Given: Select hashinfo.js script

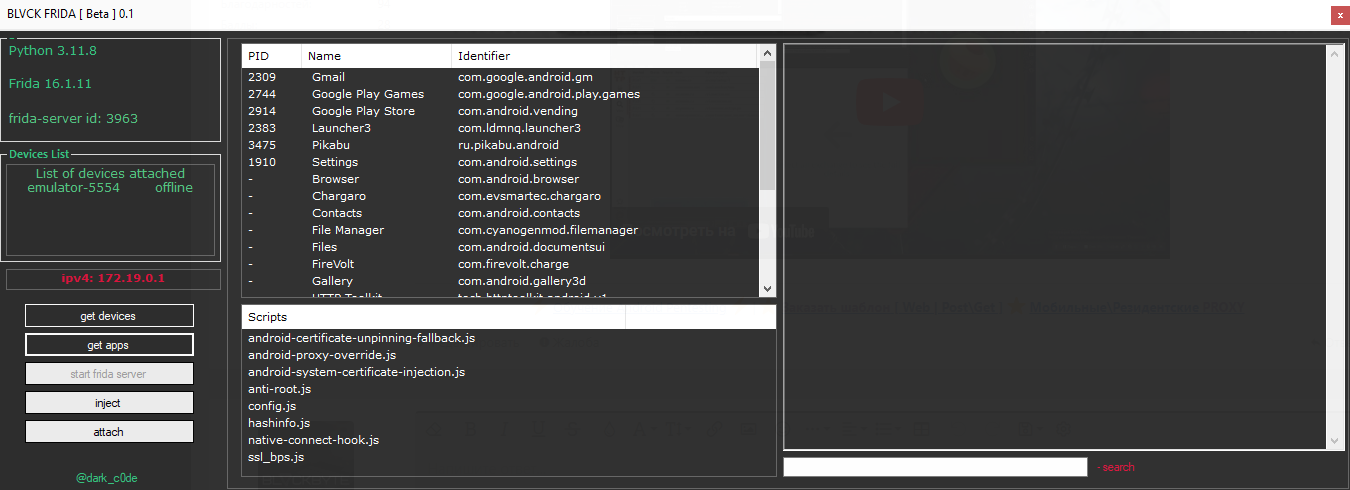Looking at the screenshot, I should [279, 423].
